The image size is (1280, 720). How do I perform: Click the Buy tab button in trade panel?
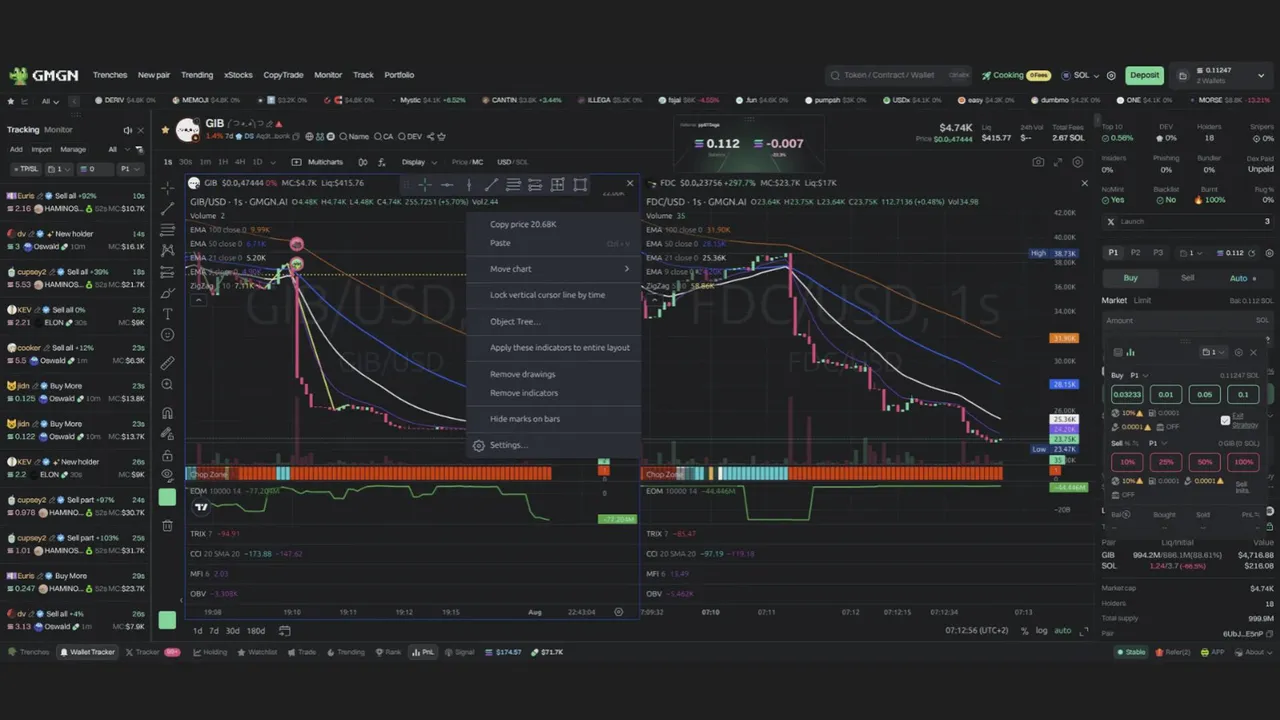pyautogui.click(x=1131, y=278)
